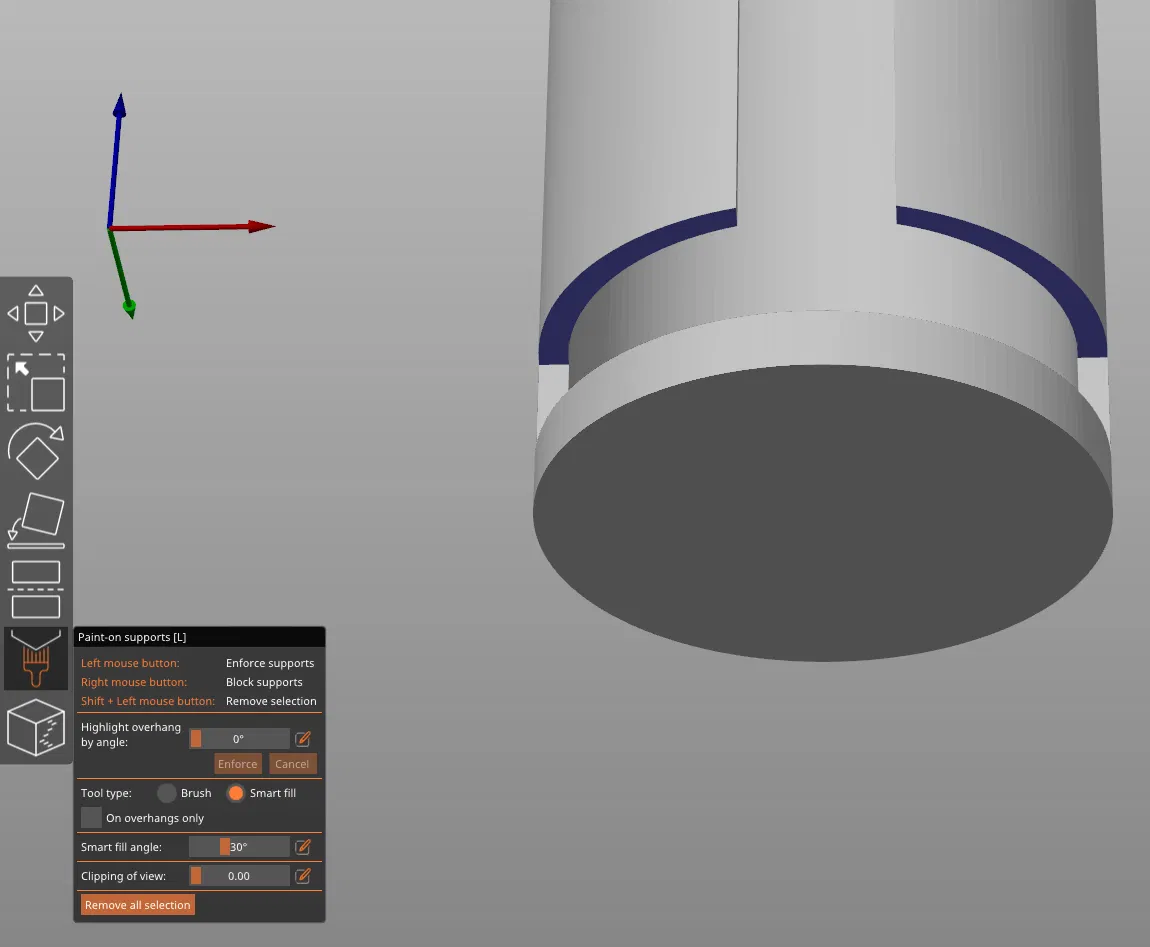The width and height of the screenshot is (1150, 947).
Task: Edit smart fill angle value icon
Action: pos(303,847)
